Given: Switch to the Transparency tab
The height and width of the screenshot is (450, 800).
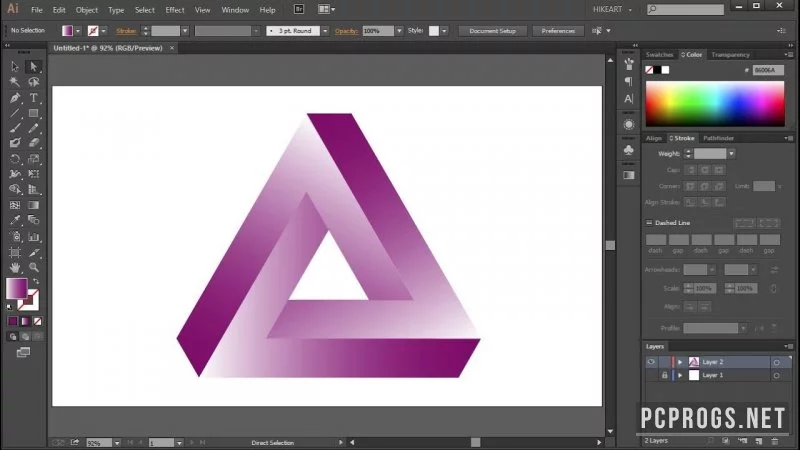Looking at the screenshot, I should [731, 55].
